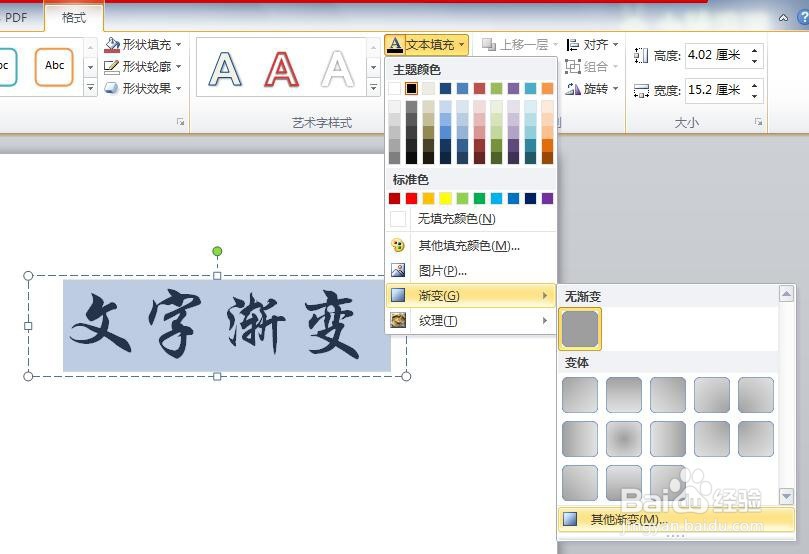This screenshot has width=809, height=554.
Task: Open the Rotate dropdown arrow
Action: (x=615, y=89)
